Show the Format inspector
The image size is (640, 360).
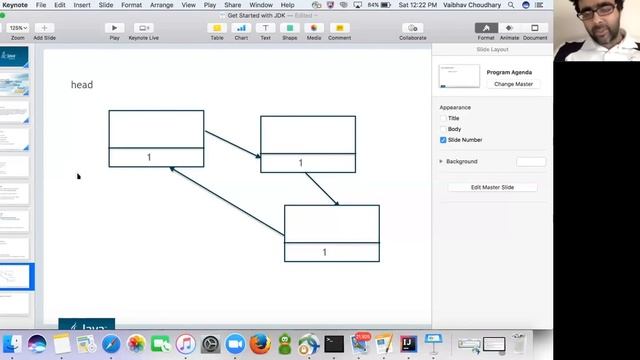click(x=486, y=28)
